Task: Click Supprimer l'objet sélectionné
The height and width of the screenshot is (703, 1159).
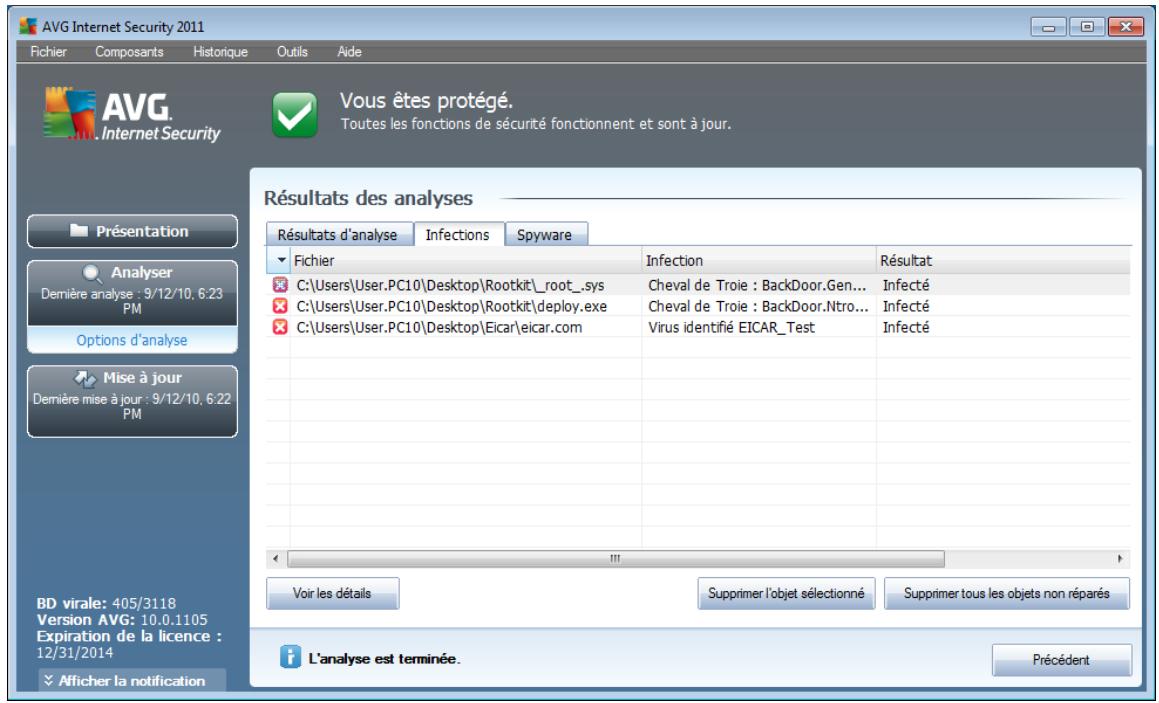Action: [x=786, y=594]
